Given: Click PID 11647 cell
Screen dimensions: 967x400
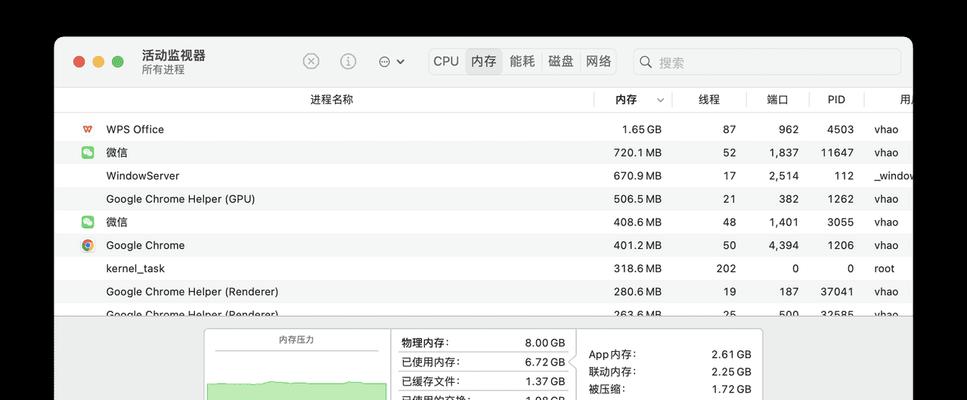Looking at the screenshot, I should (837, 152).
